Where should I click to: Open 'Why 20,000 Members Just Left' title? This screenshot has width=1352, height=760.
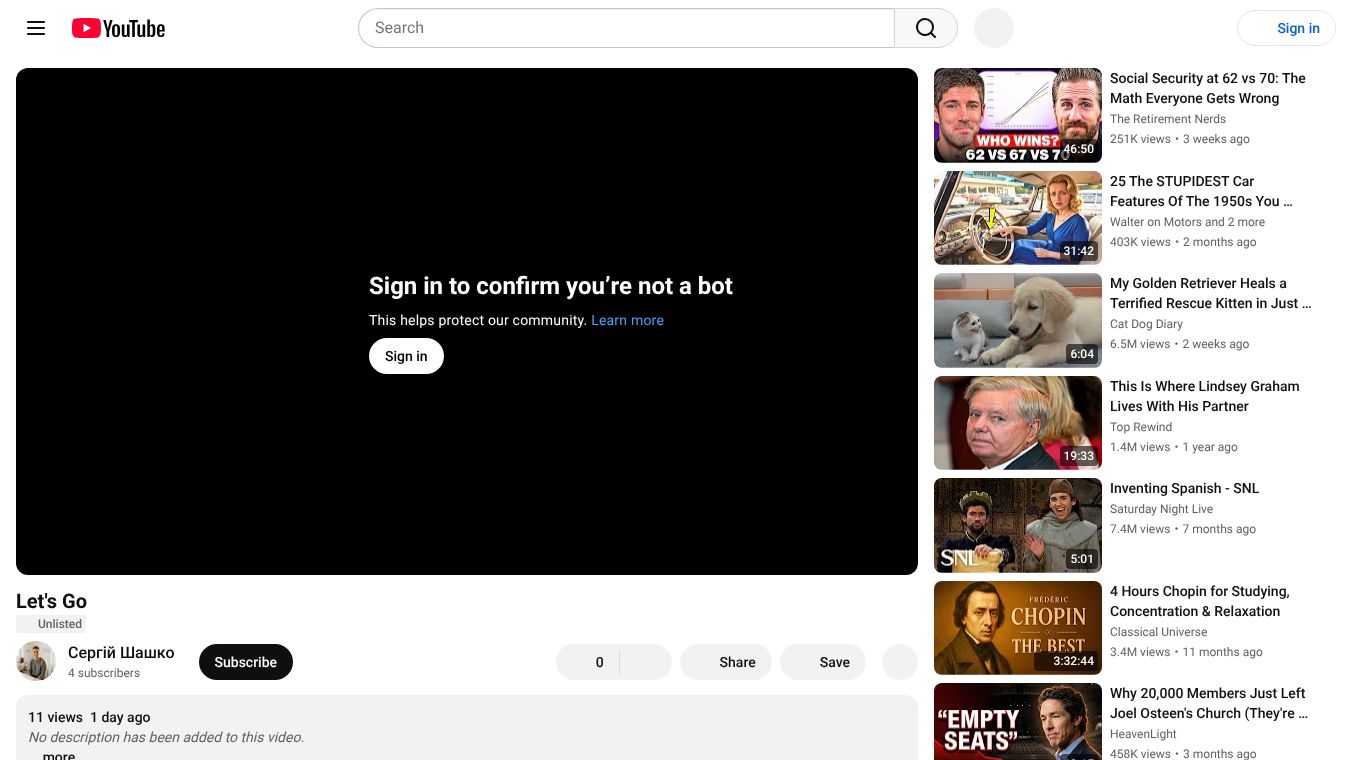pyautogui.click(x=1209, y=703)
